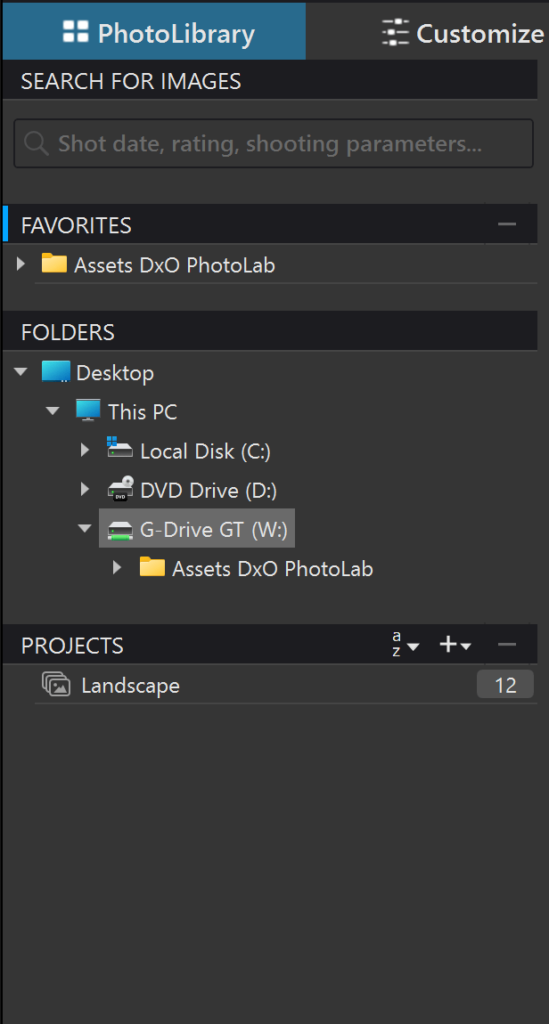This screenshot has width=549, height=1024.
Task: Click the Favorites Assets DxO PhotoLab folder icon
Action: click(54, 264)
